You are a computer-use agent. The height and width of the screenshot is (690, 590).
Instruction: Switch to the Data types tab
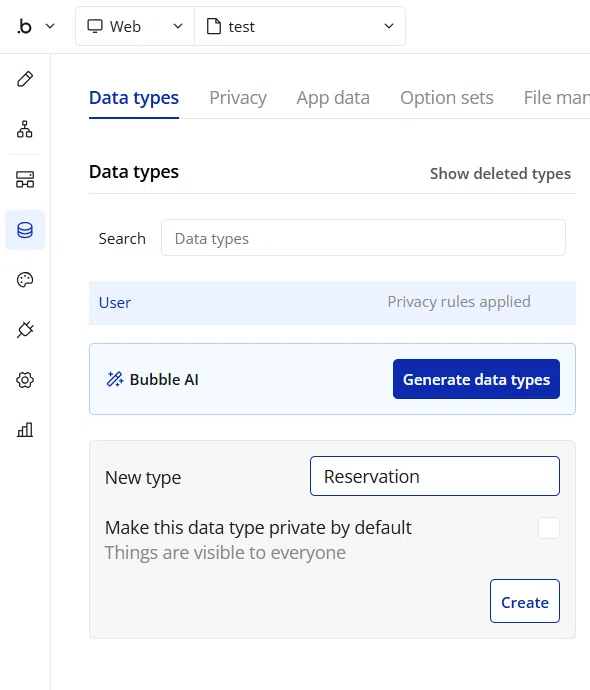[x=134, y=98]
